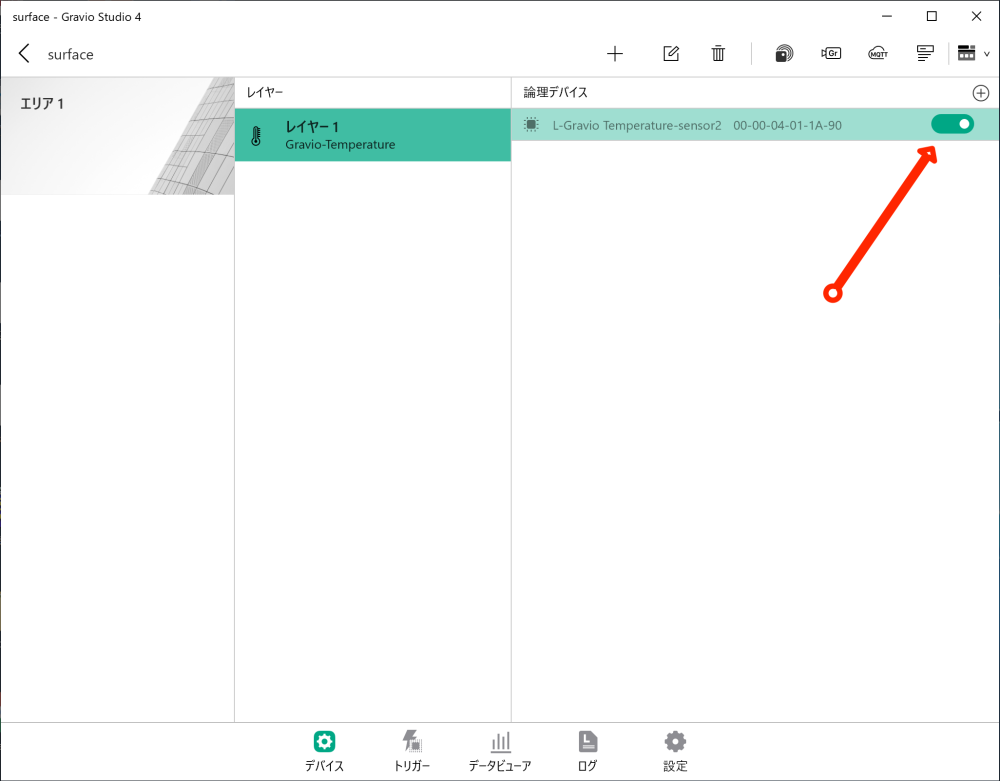
Task: Click the trash delete icon
Action: tap(718, 54)
